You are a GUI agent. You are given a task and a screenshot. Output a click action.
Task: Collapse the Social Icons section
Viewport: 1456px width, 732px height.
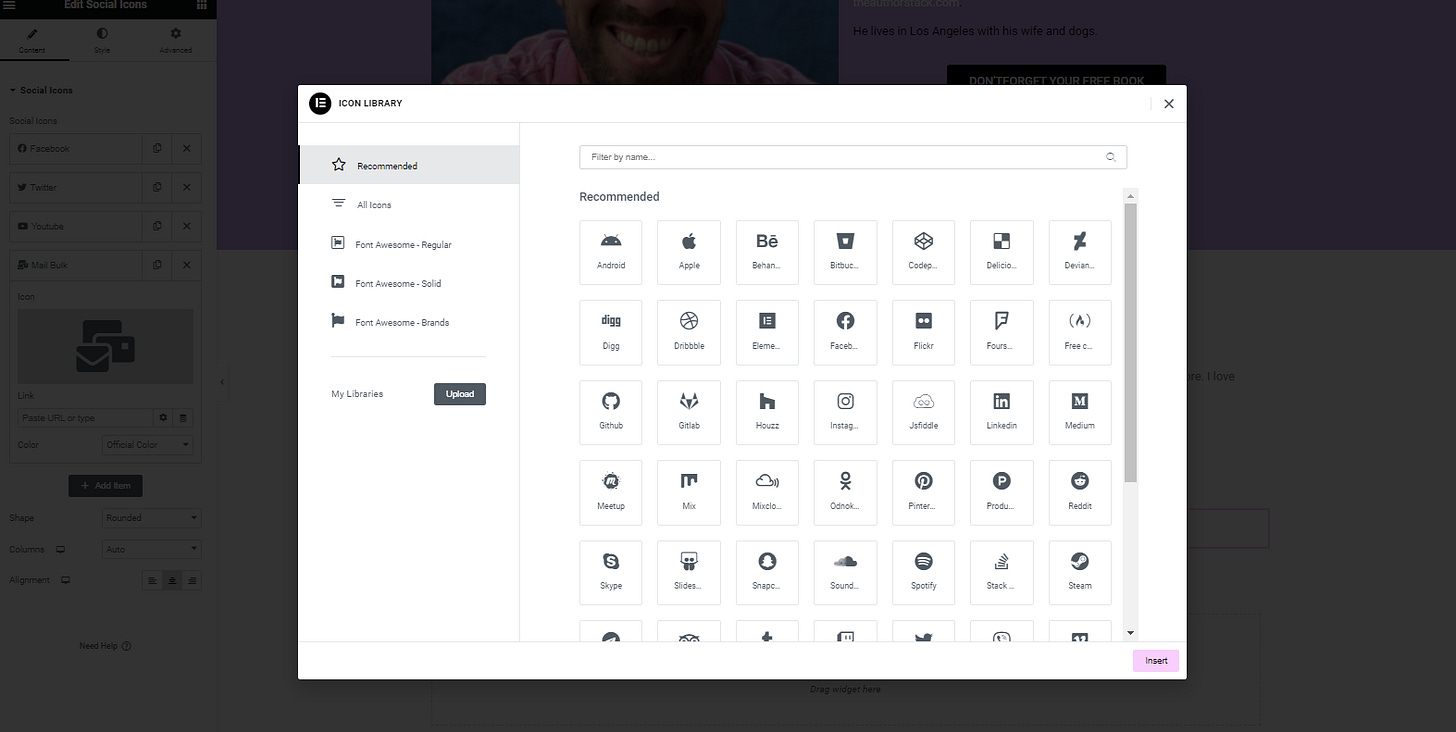click(41, 90)
